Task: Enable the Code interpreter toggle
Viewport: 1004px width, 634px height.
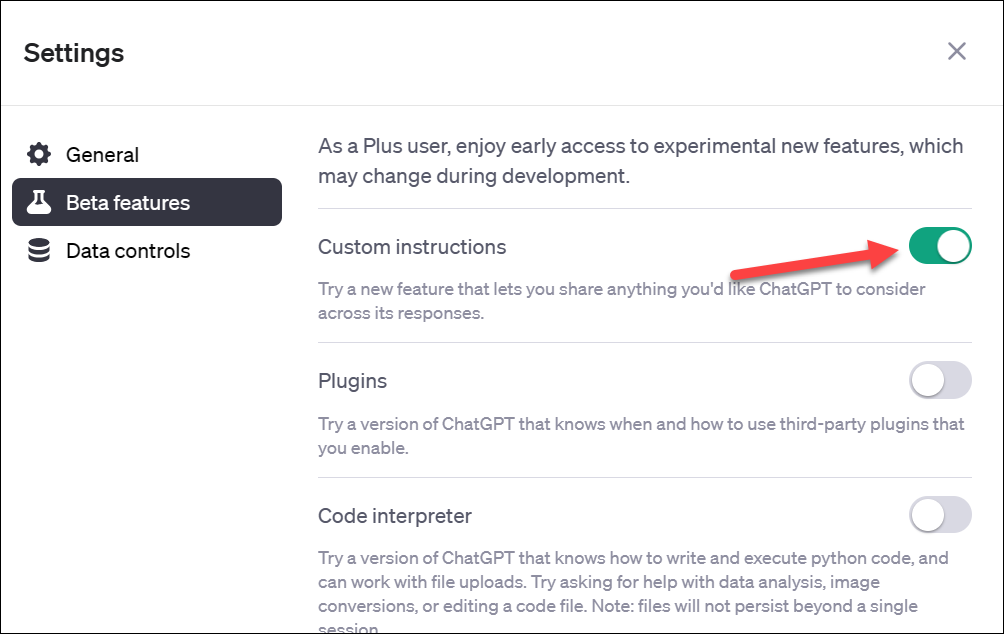Action: tap(940, 515)
